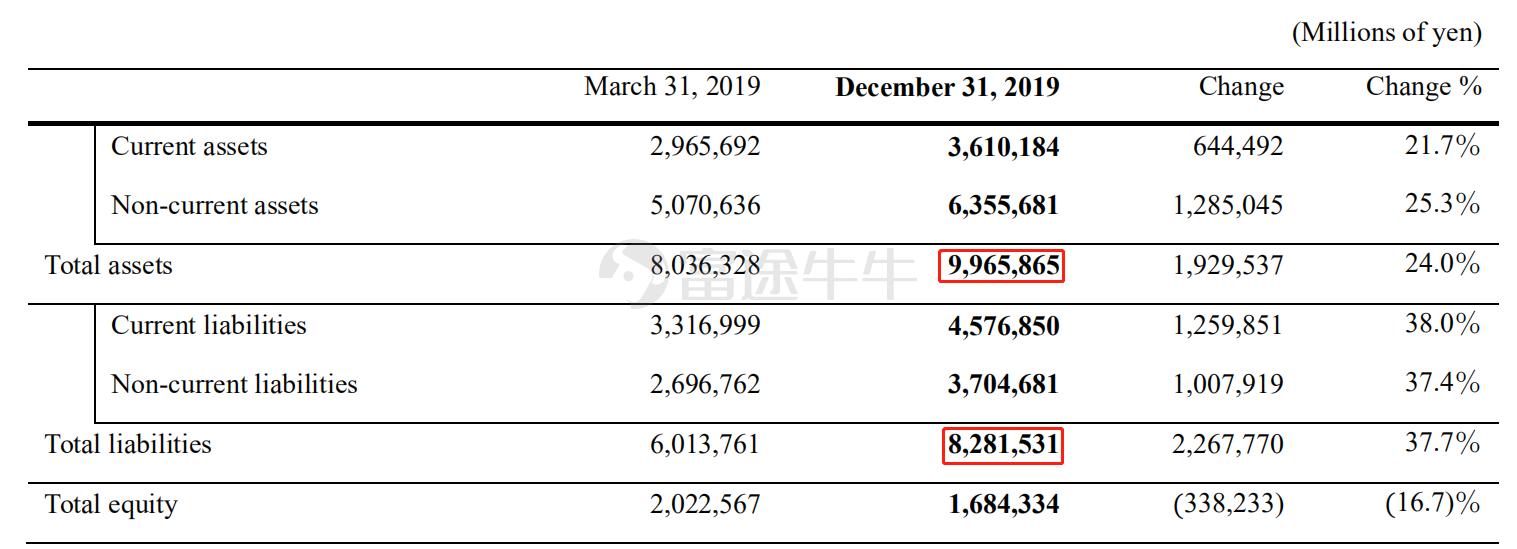Click the Total assets row label
The height and width of the screenshot is (549, 1517).
108,266
